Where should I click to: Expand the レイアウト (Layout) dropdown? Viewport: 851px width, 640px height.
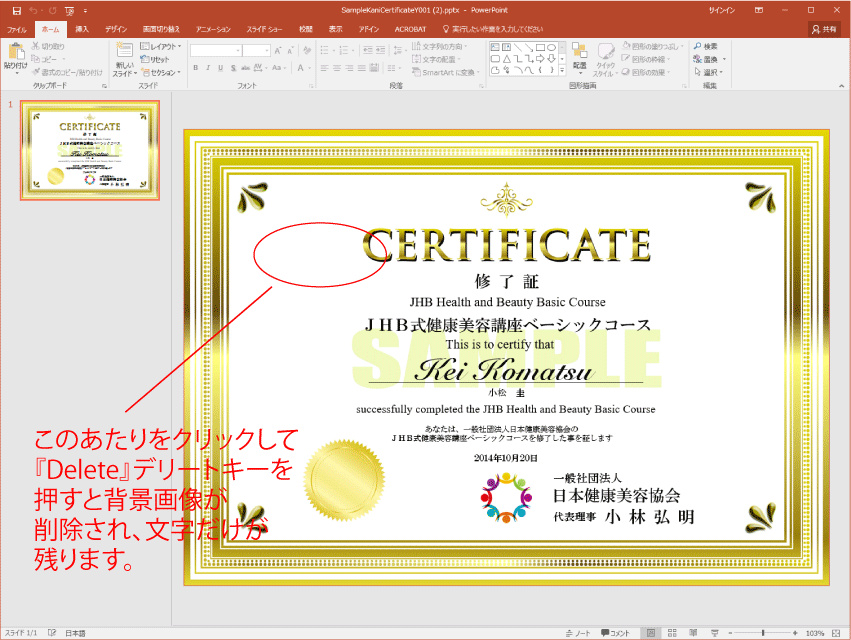(x=161, y=46)
